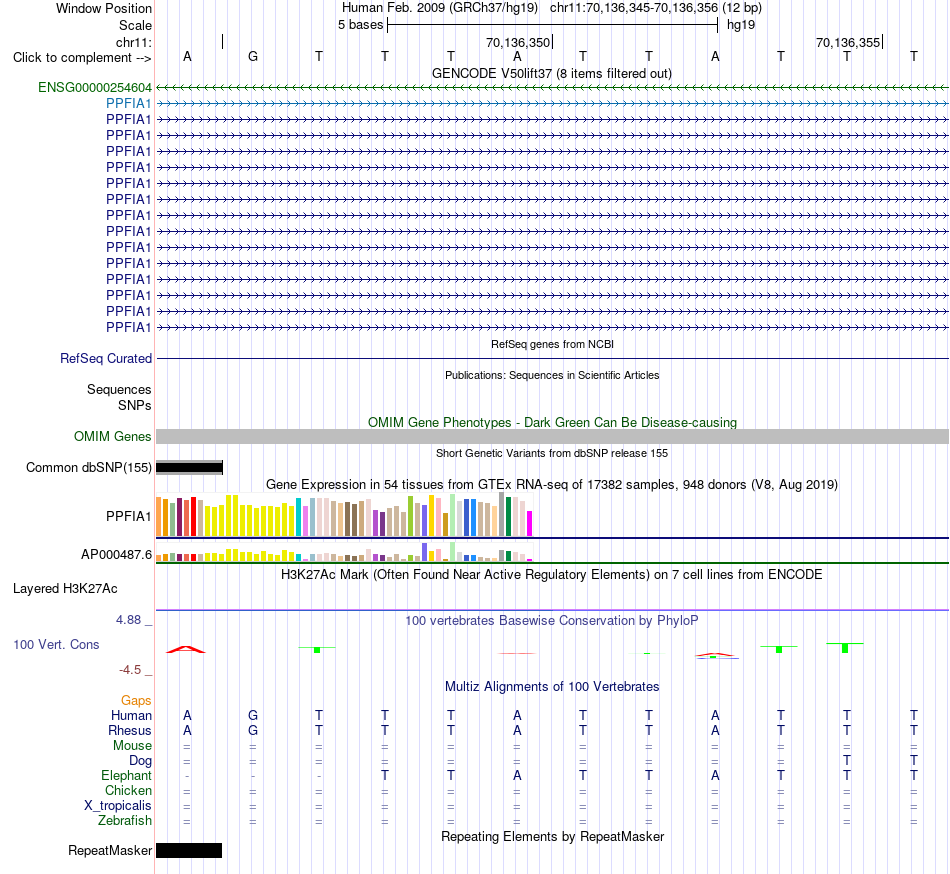This screenshot has width=950, height=874.
Task: Click the OMIM Genes track label
Action: (x=113, y=437)
